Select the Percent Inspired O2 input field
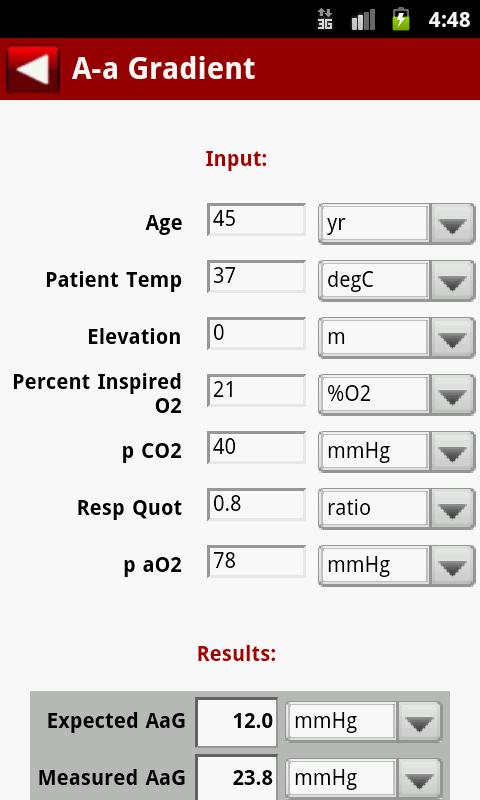The image size is (480, 800). pyautogui.click(x=256, y=391)
